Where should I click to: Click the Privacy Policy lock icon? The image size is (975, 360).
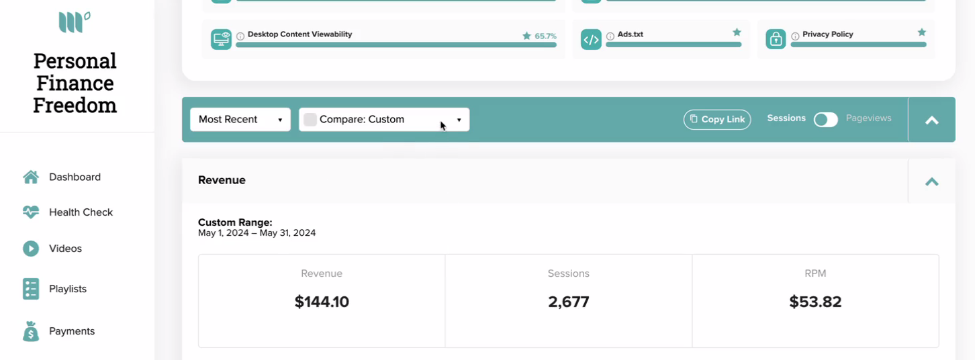(776, 39)
